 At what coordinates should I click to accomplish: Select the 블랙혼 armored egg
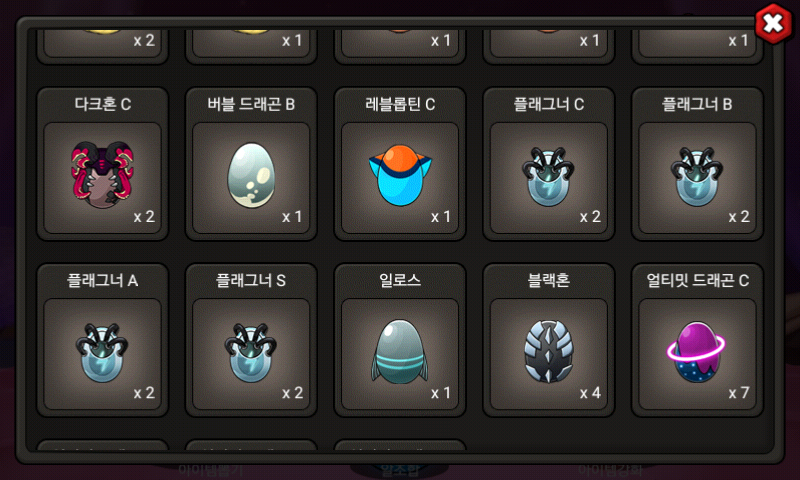click(x=548, y=351)
